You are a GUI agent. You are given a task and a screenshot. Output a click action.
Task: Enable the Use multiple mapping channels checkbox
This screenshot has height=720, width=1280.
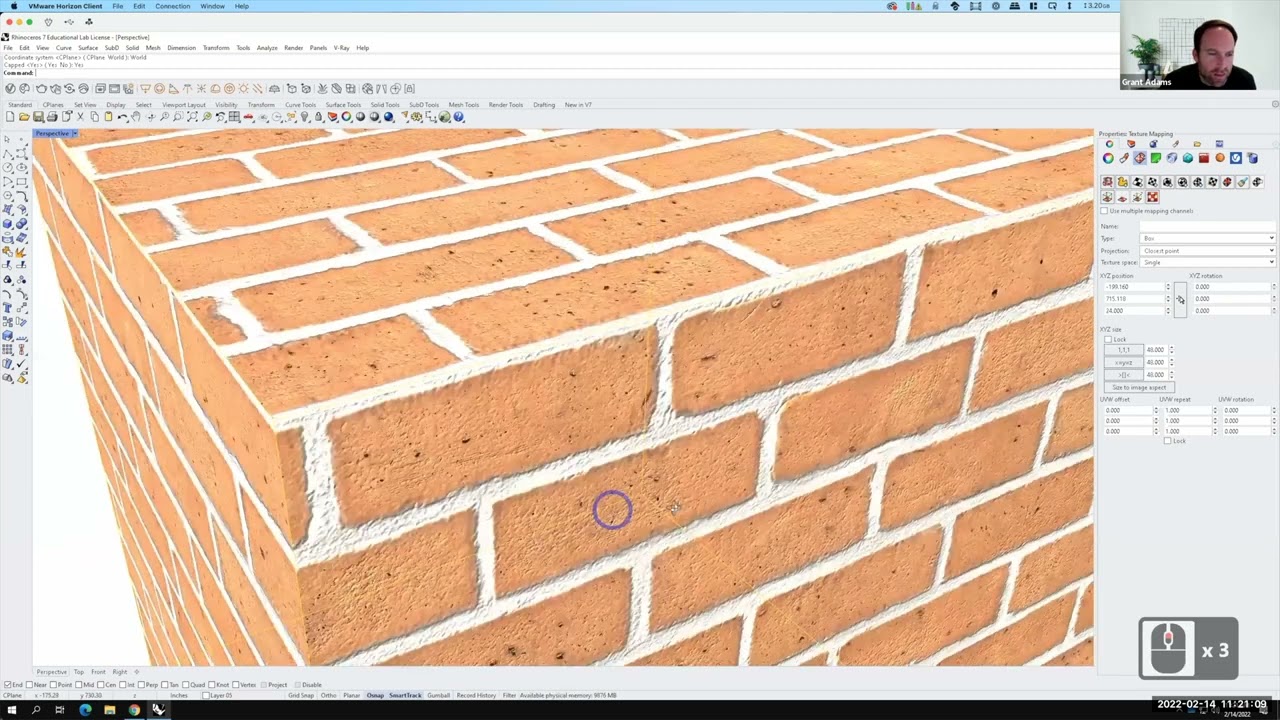[1104, 211]
